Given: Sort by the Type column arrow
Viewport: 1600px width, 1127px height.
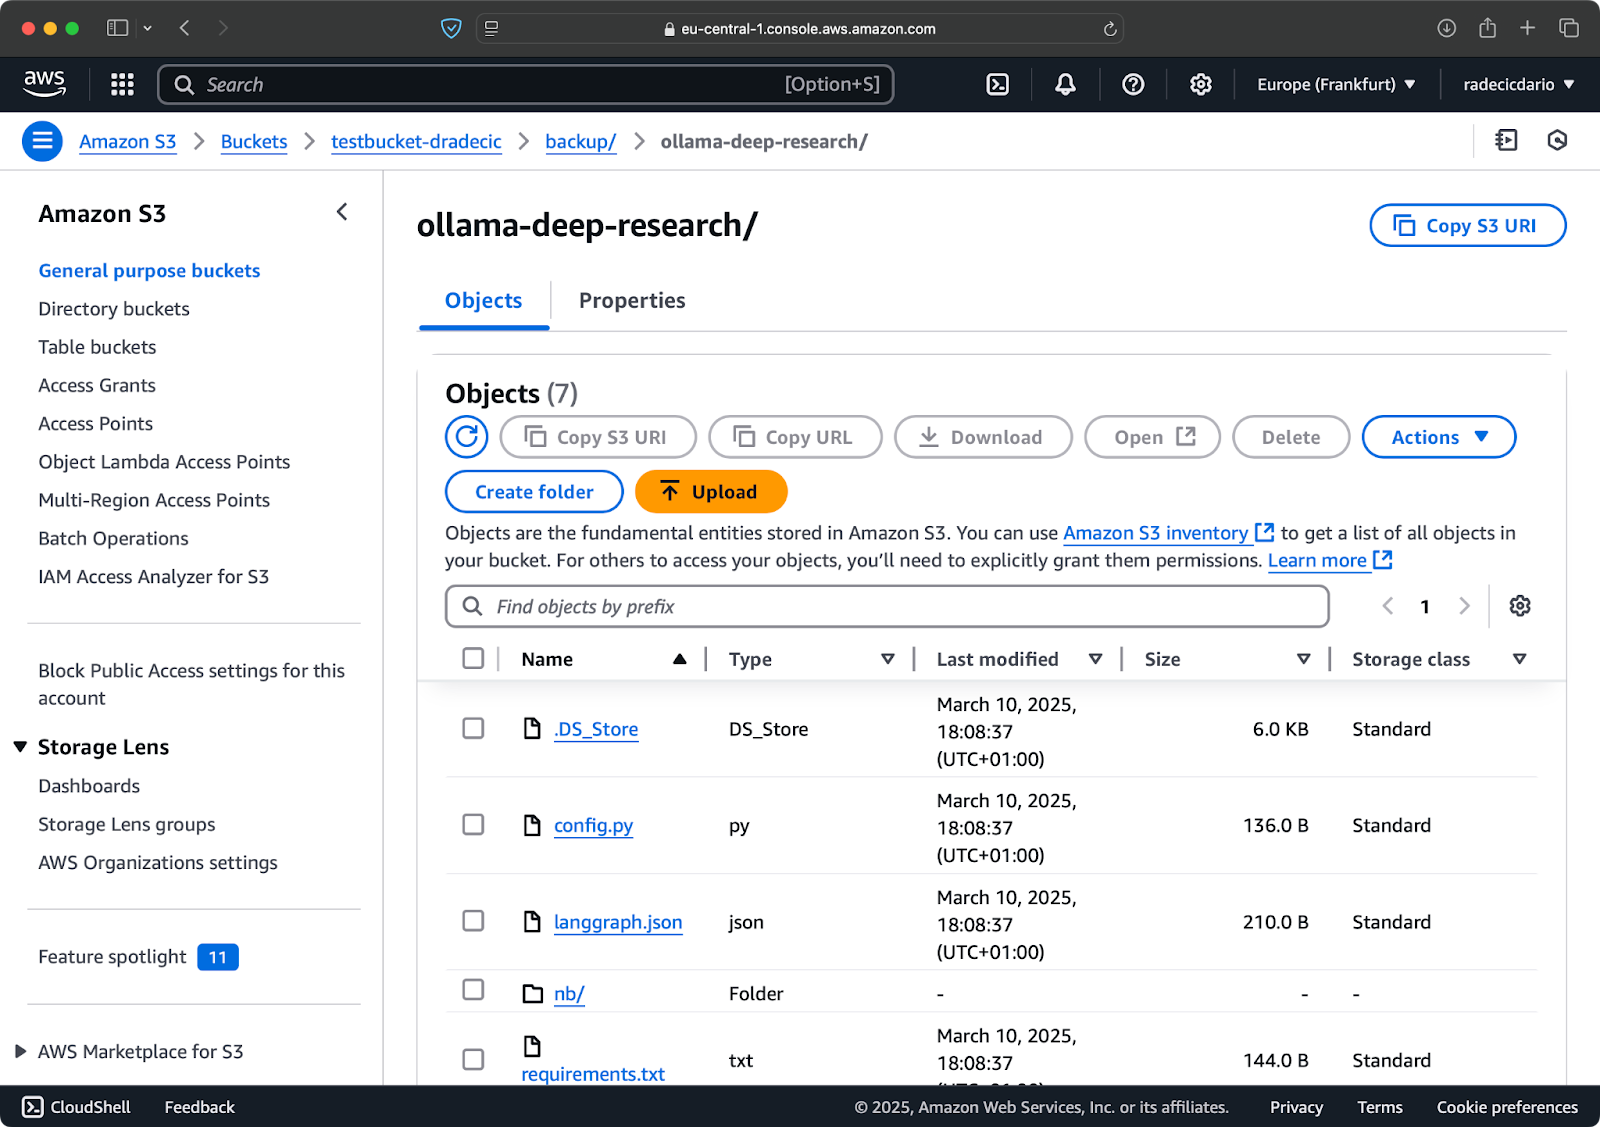Looking at the screenshot, I should point(888,659).
